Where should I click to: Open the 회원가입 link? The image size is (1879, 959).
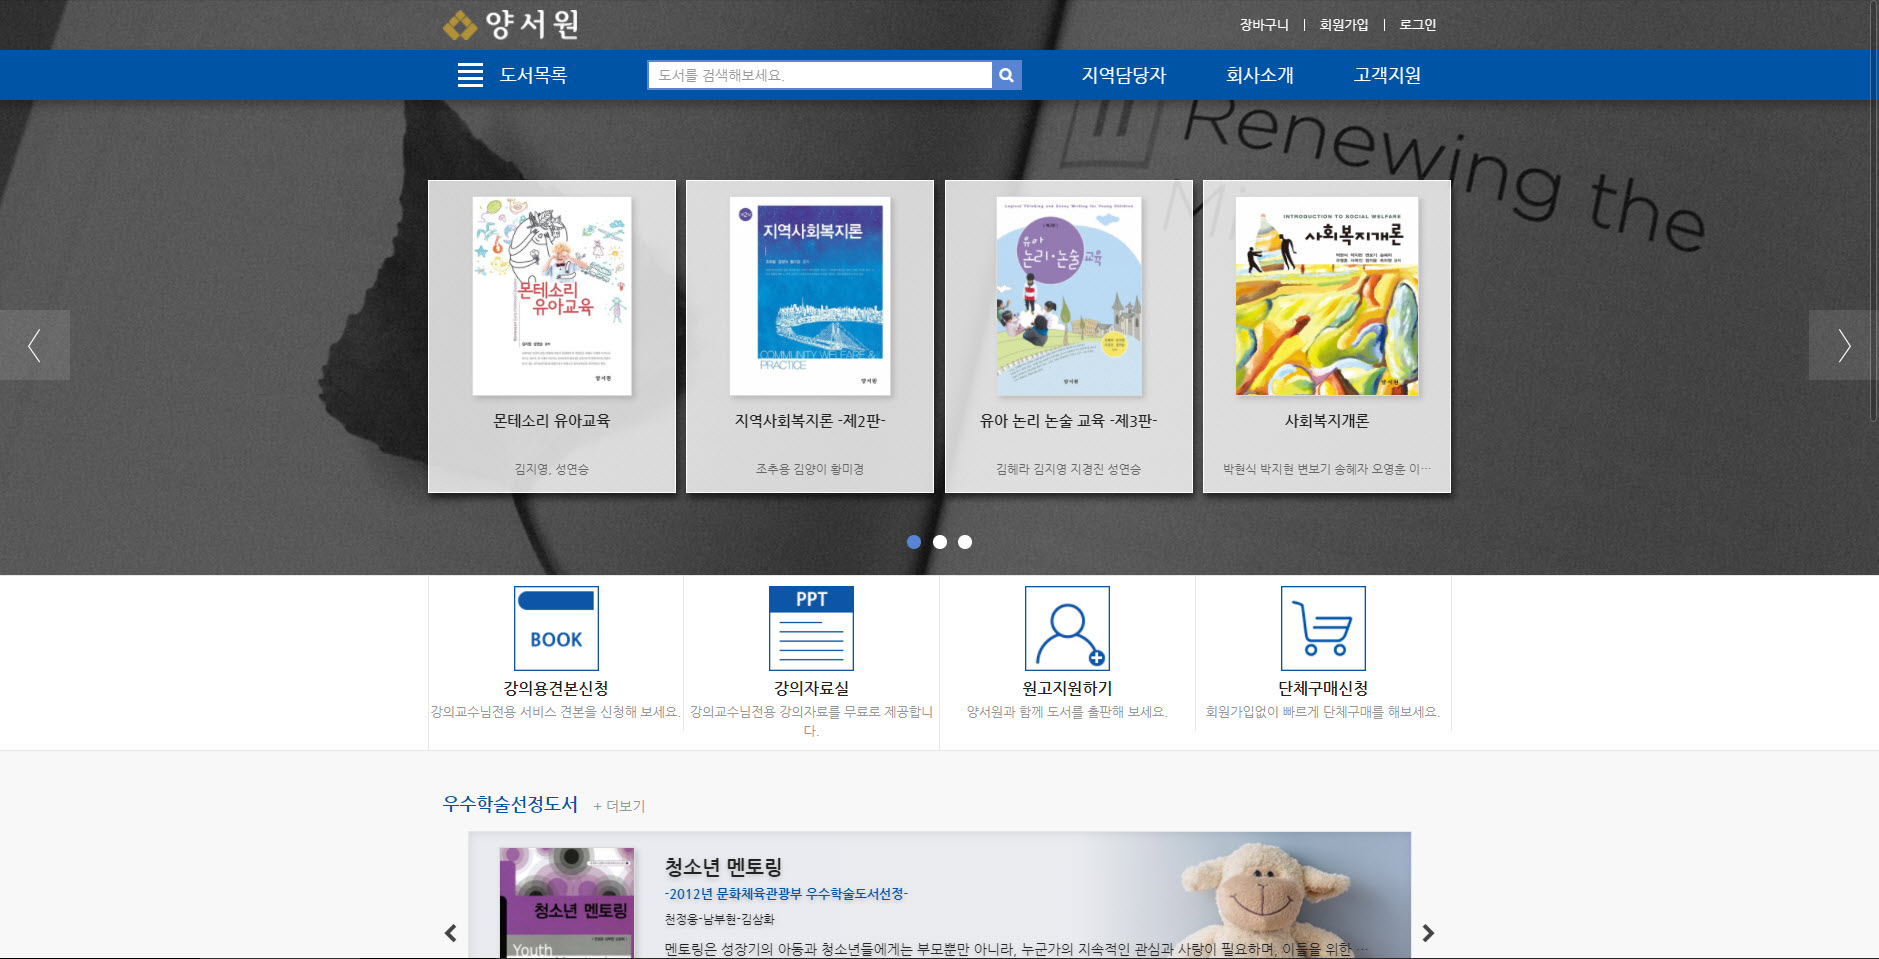1344,25
